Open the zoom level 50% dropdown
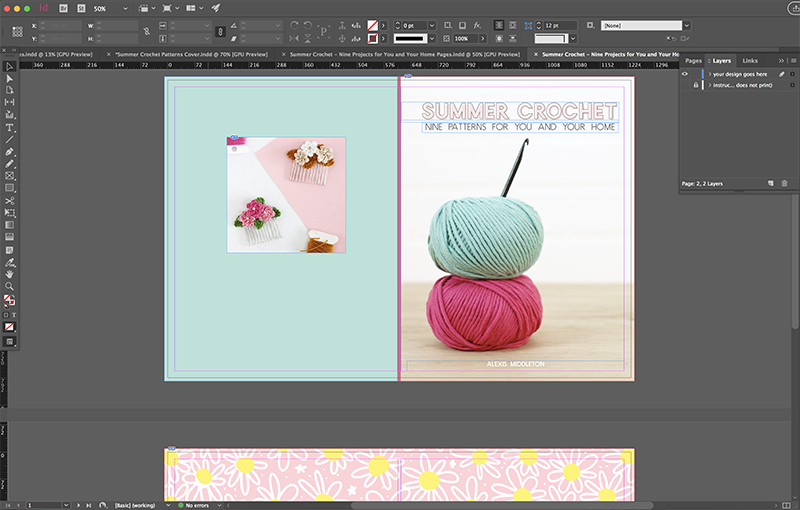 pyautogui.click(x=125, y=9)
